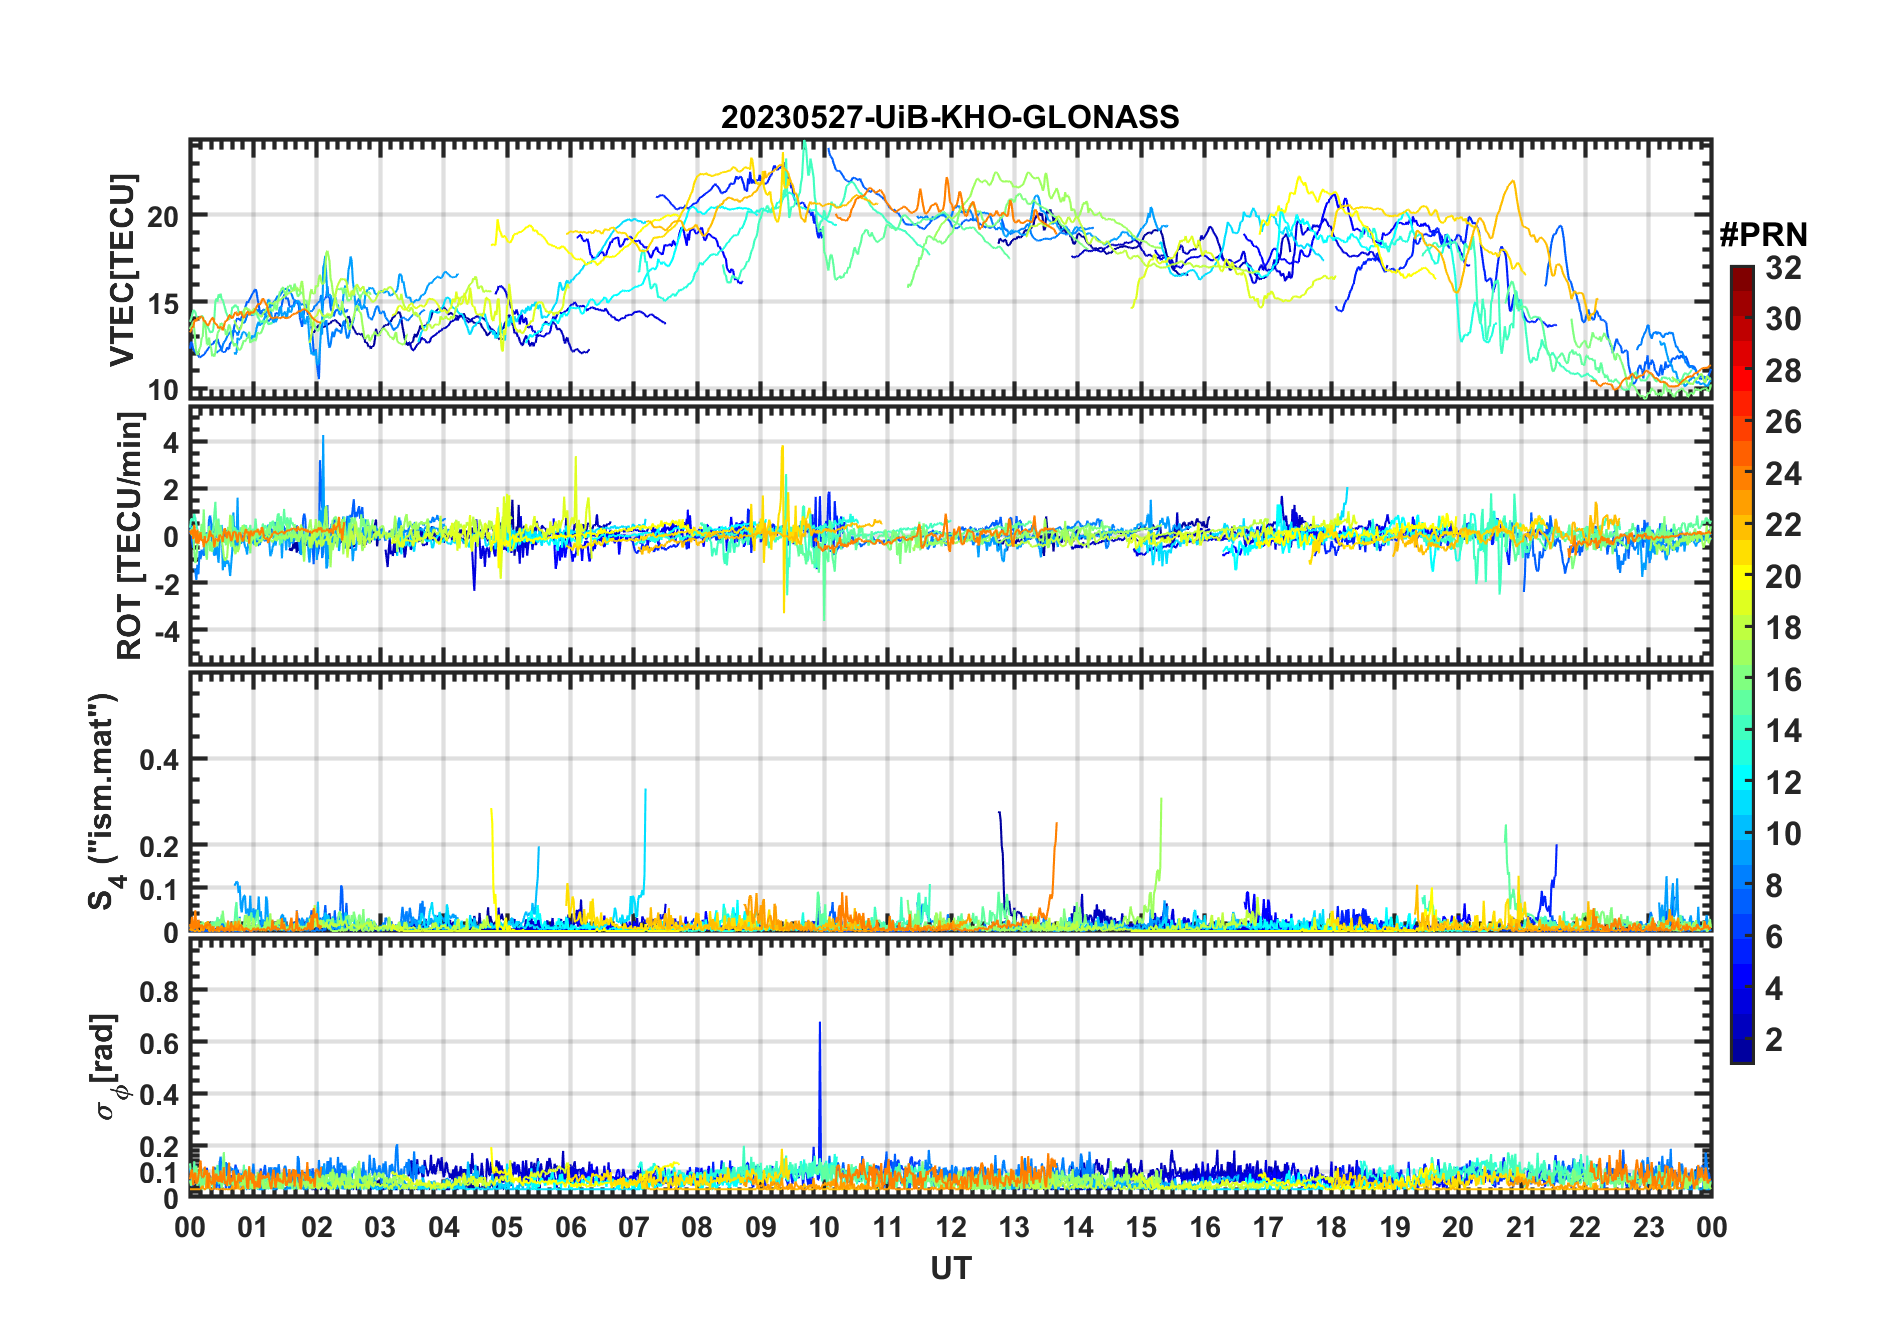Click the dark blue bottom of colorbar
The width and height of the screenshot is (1902, 1330).
(1742, 1050)
